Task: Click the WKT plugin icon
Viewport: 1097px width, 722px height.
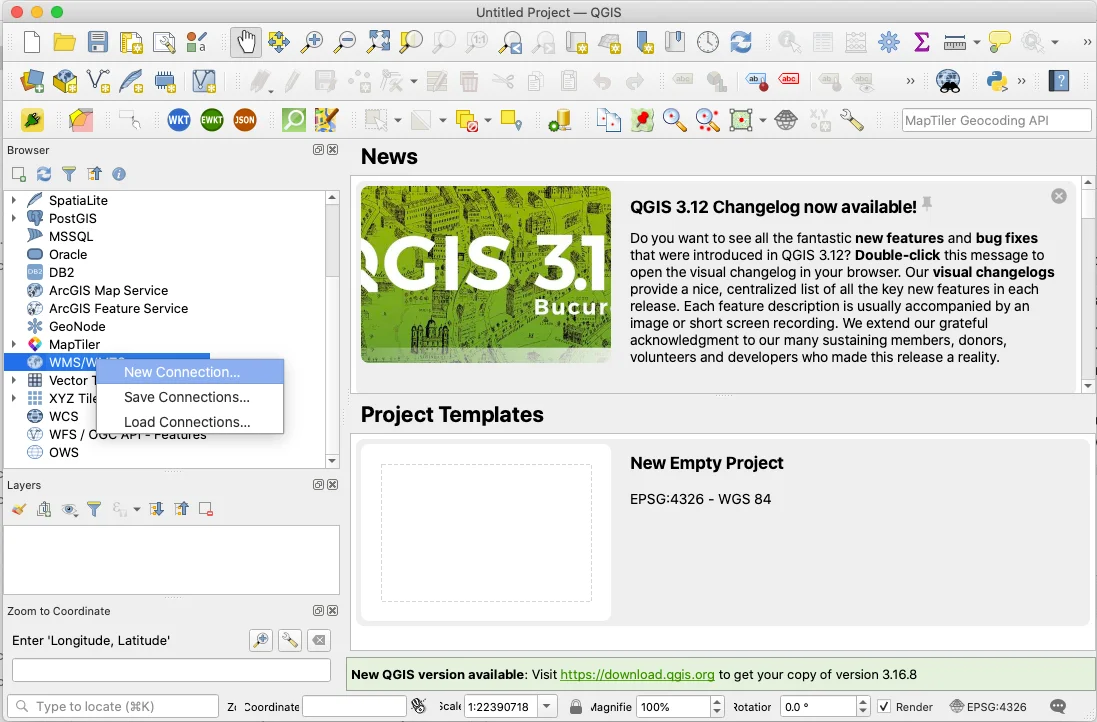Action: pos(178,120)
